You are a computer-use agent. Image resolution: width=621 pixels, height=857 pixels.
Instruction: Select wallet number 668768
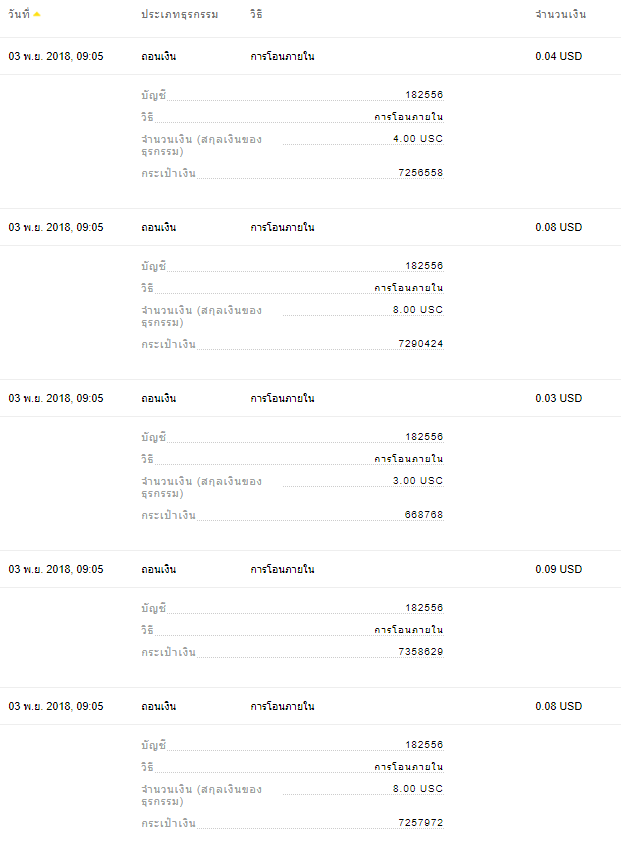[424, 515]
